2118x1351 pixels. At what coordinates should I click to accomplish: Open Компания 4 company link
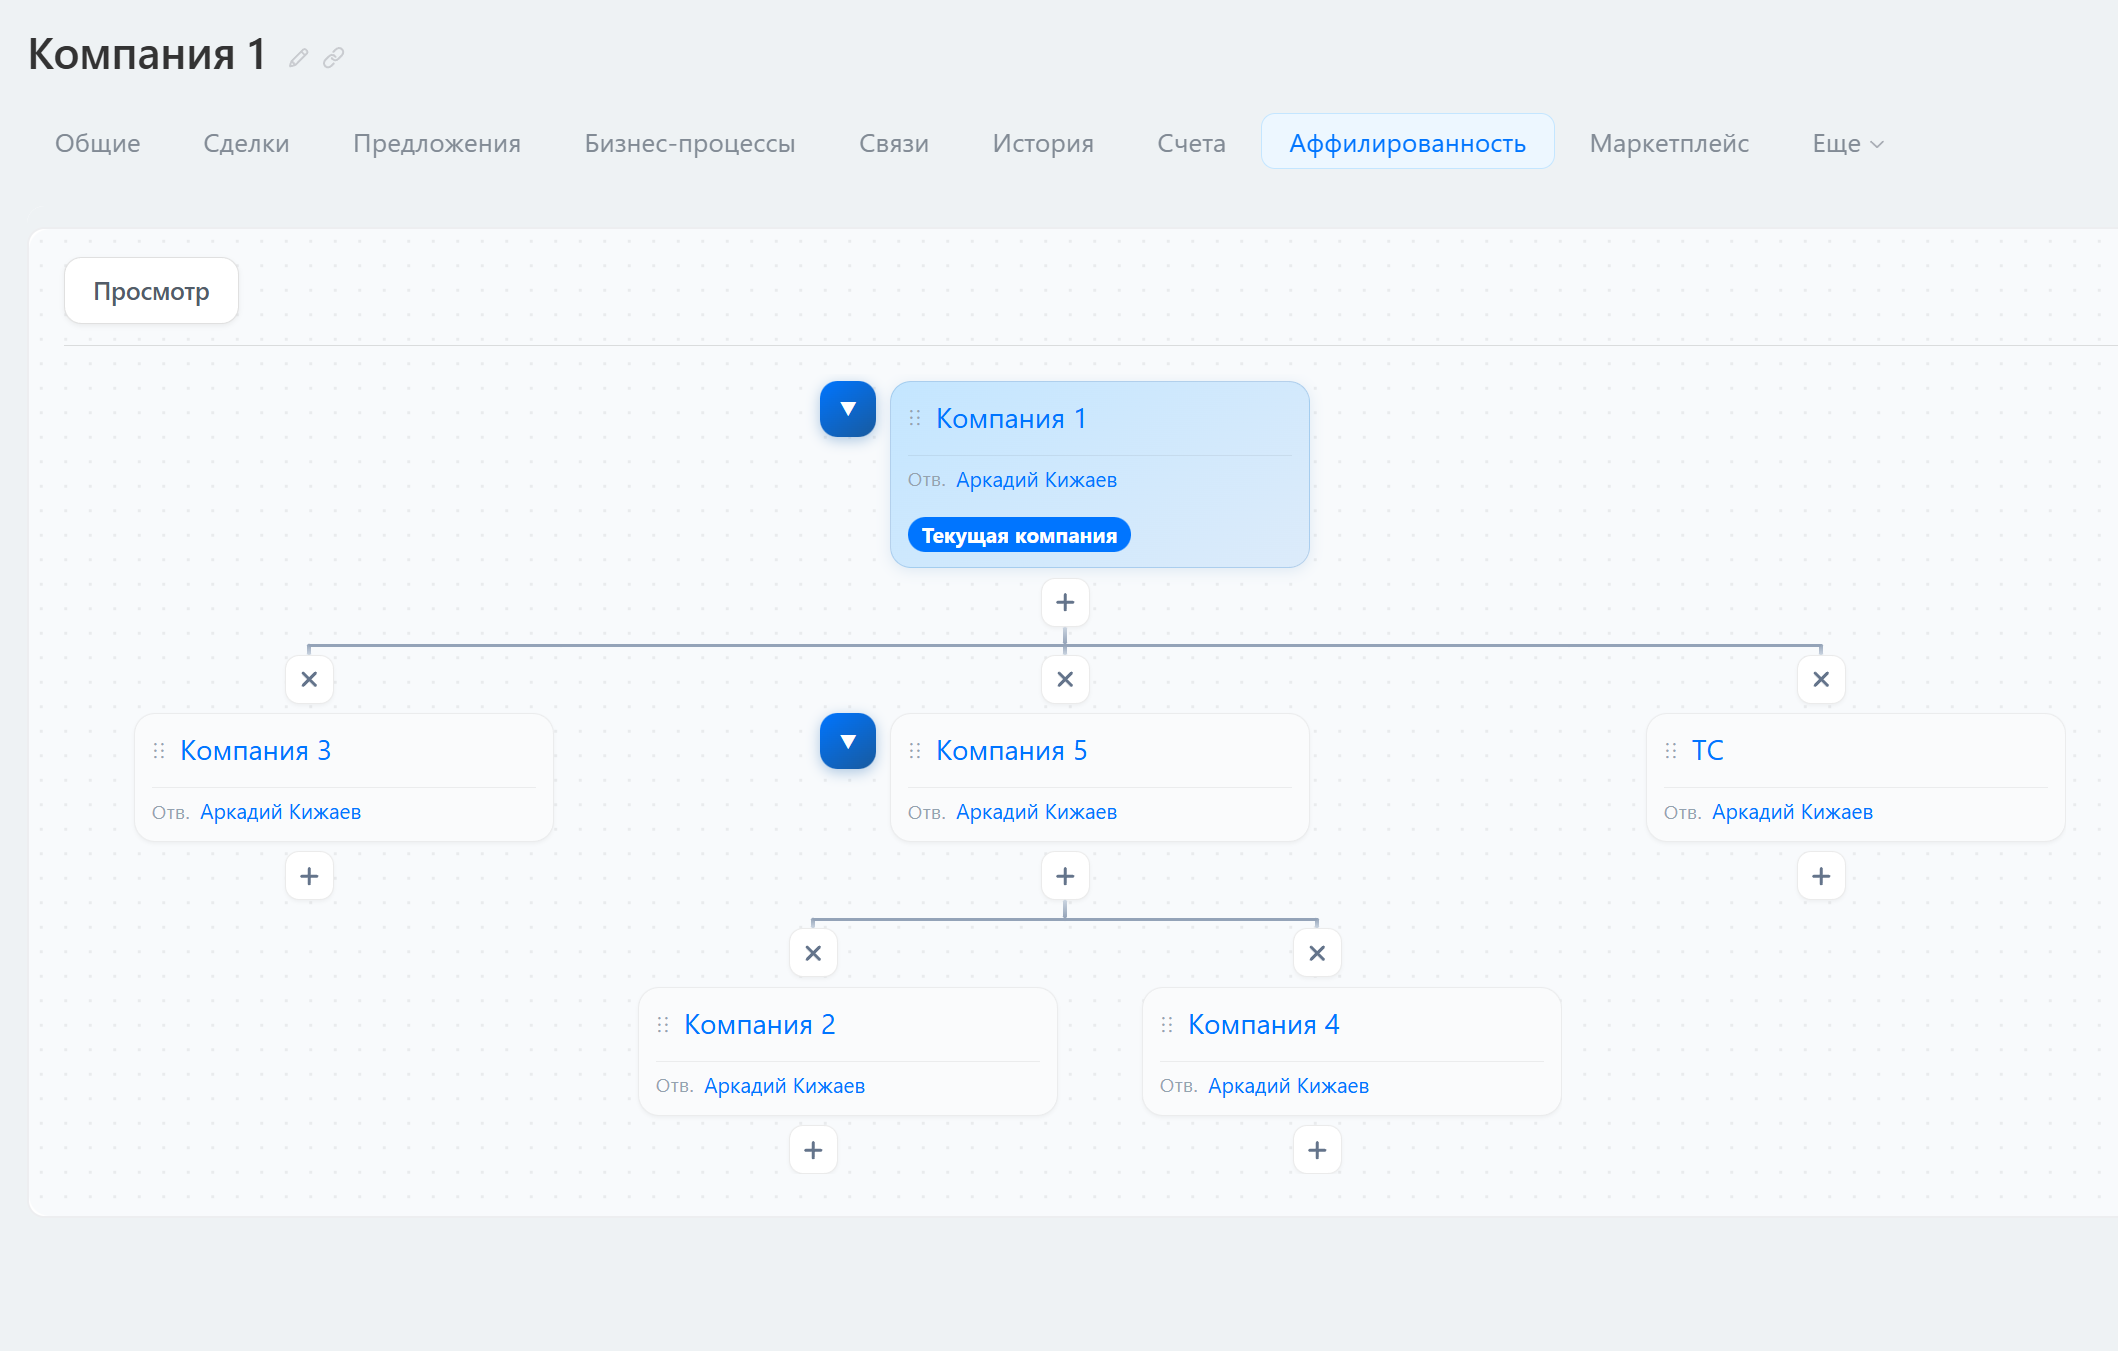(1263, 1025)
